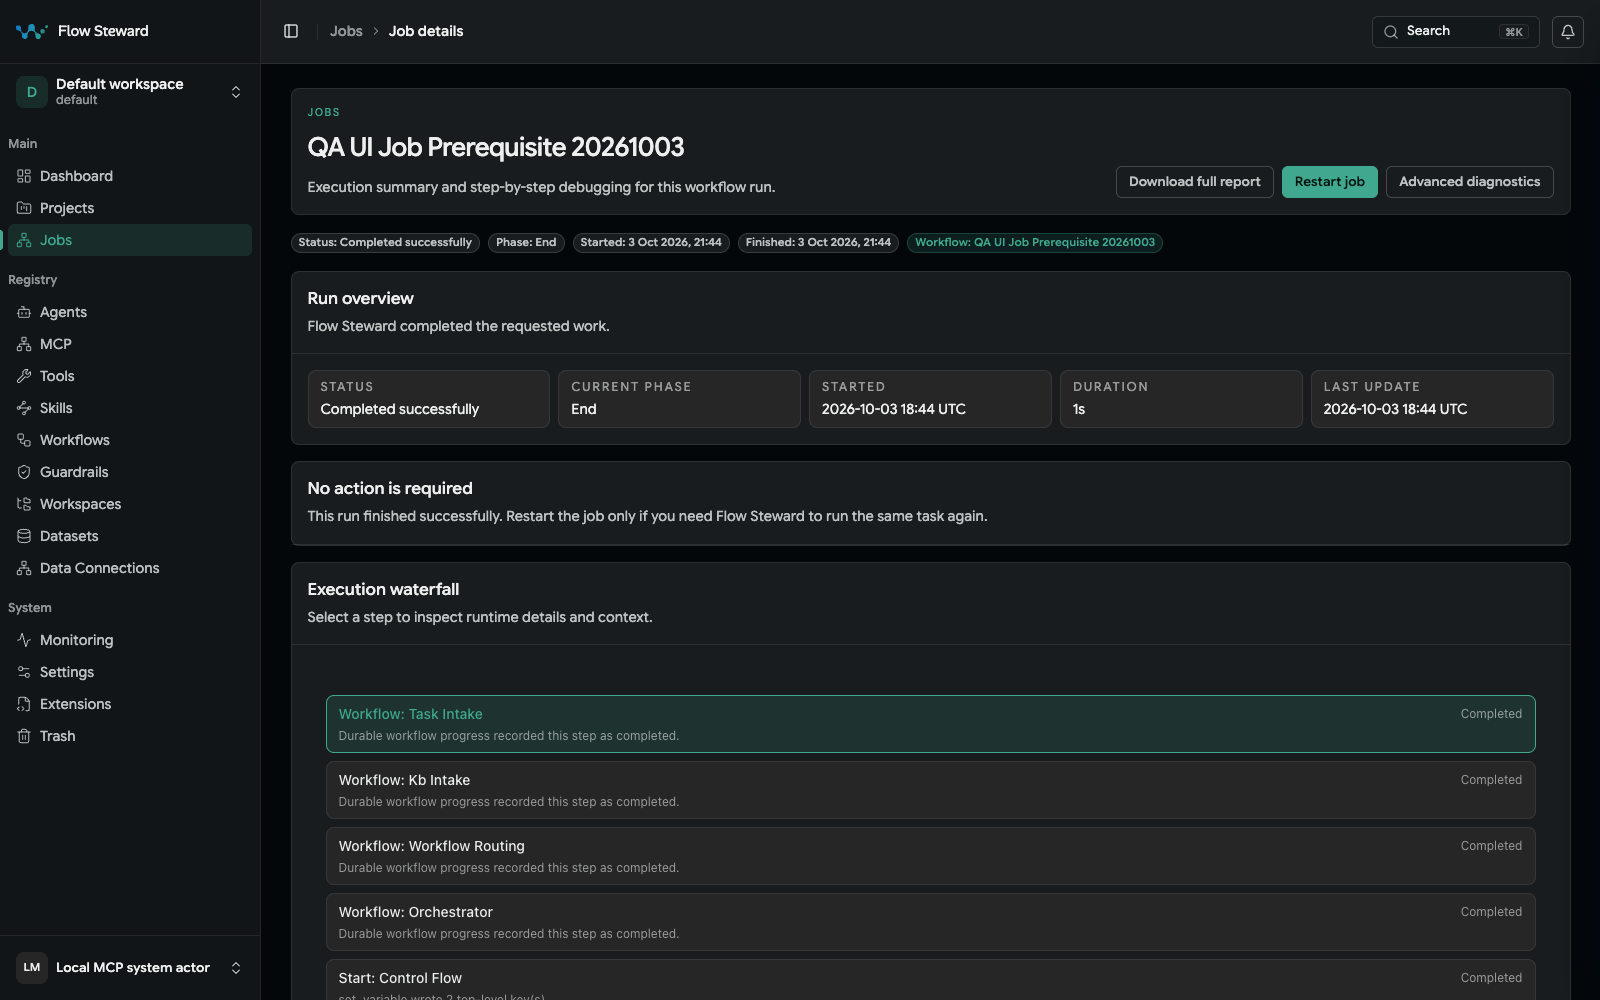Open Advanced diagnostics

point(1469,182)
